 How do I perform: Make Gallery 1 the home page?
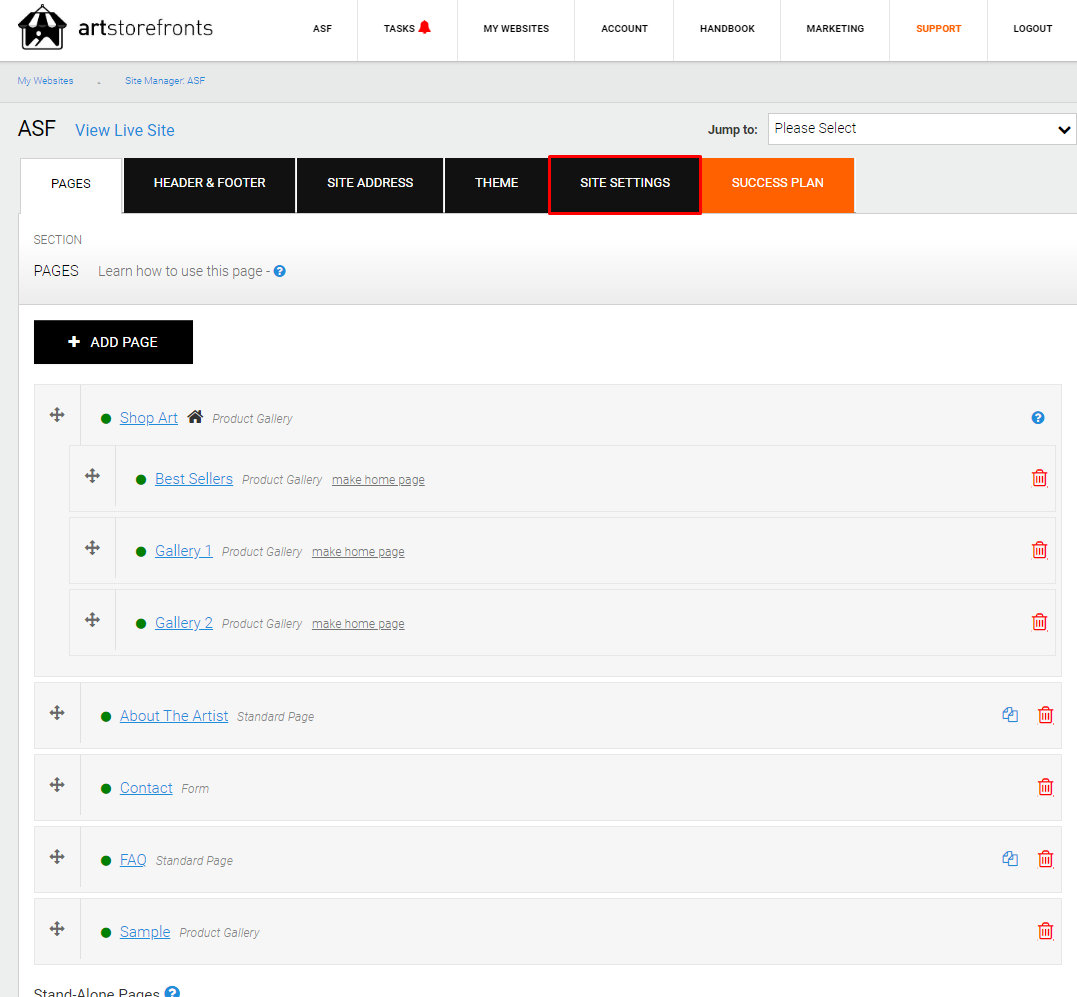[358, 552]
